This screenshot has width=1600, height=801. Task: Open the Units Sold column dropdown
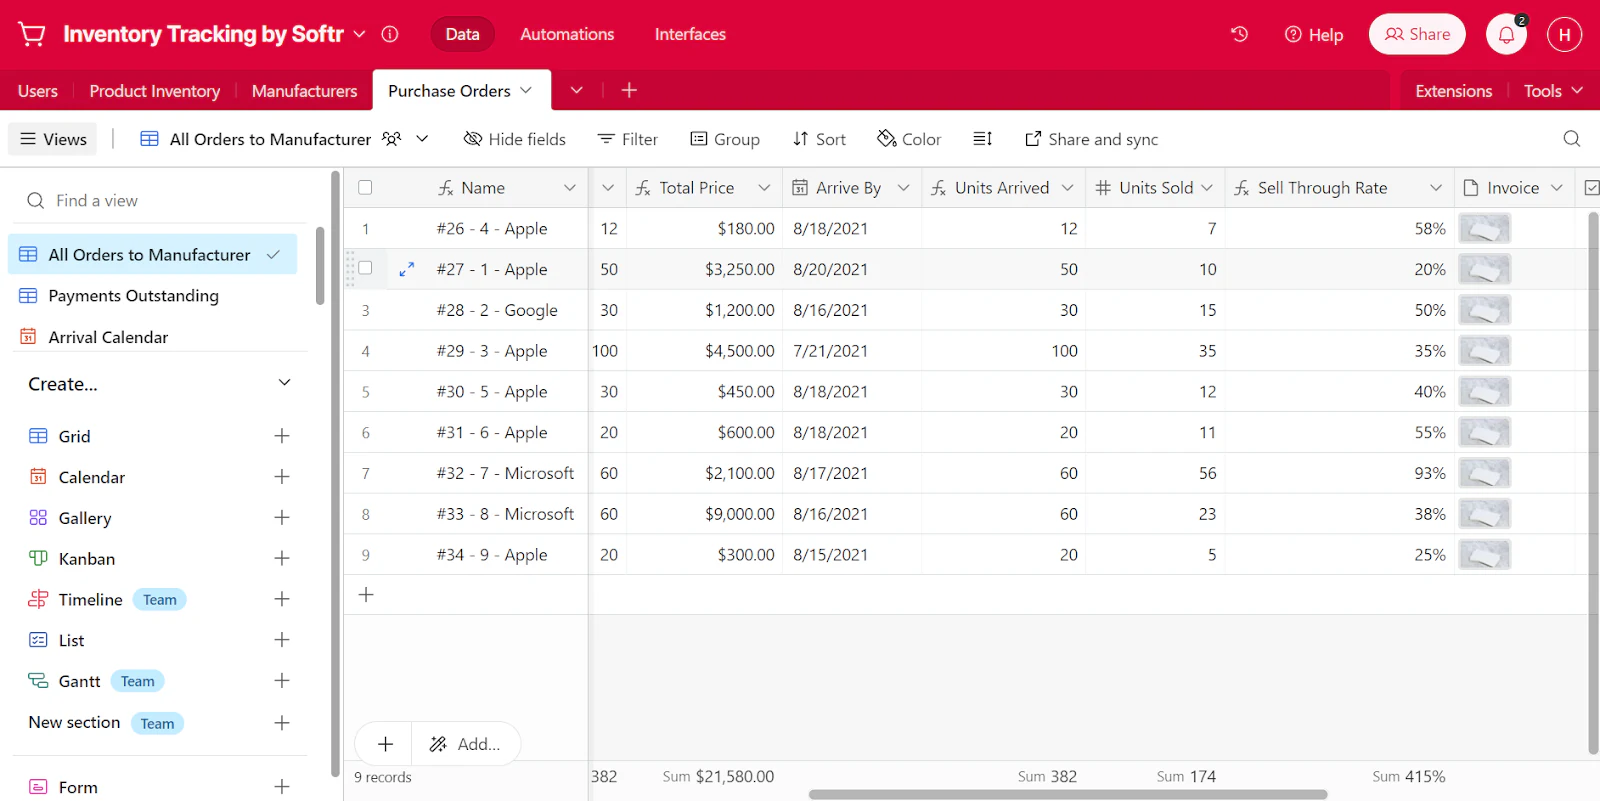[x=1207, y=188]
